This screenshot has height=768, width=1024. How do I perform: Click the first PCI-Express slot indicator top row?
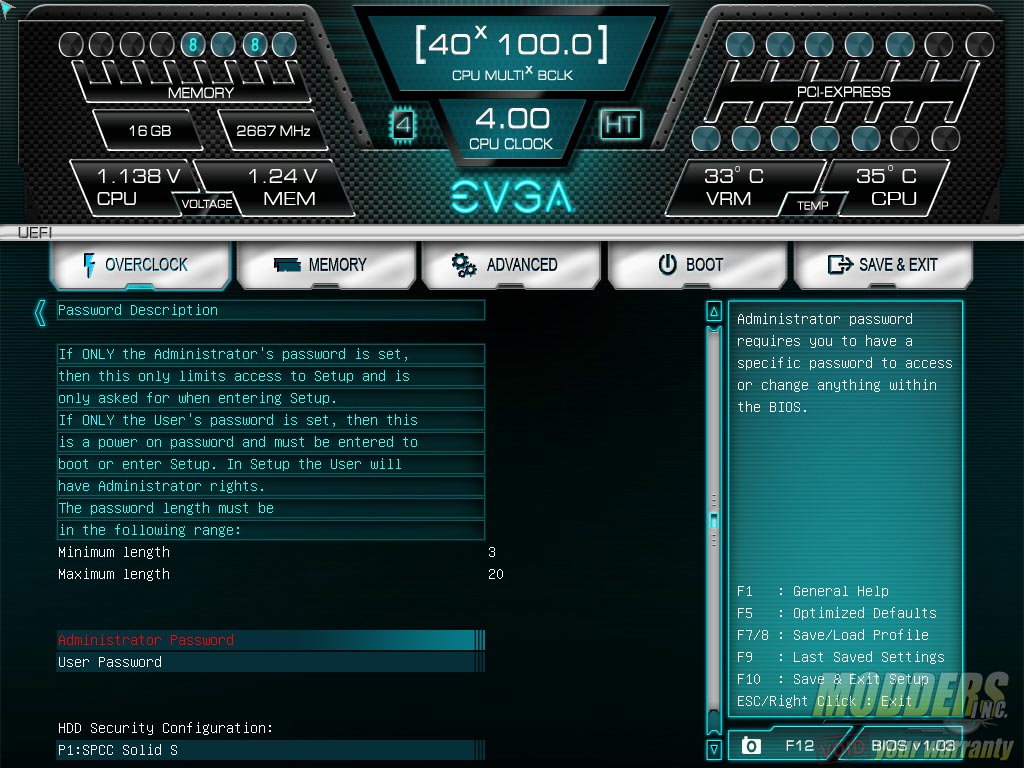[x=740, y=44]
